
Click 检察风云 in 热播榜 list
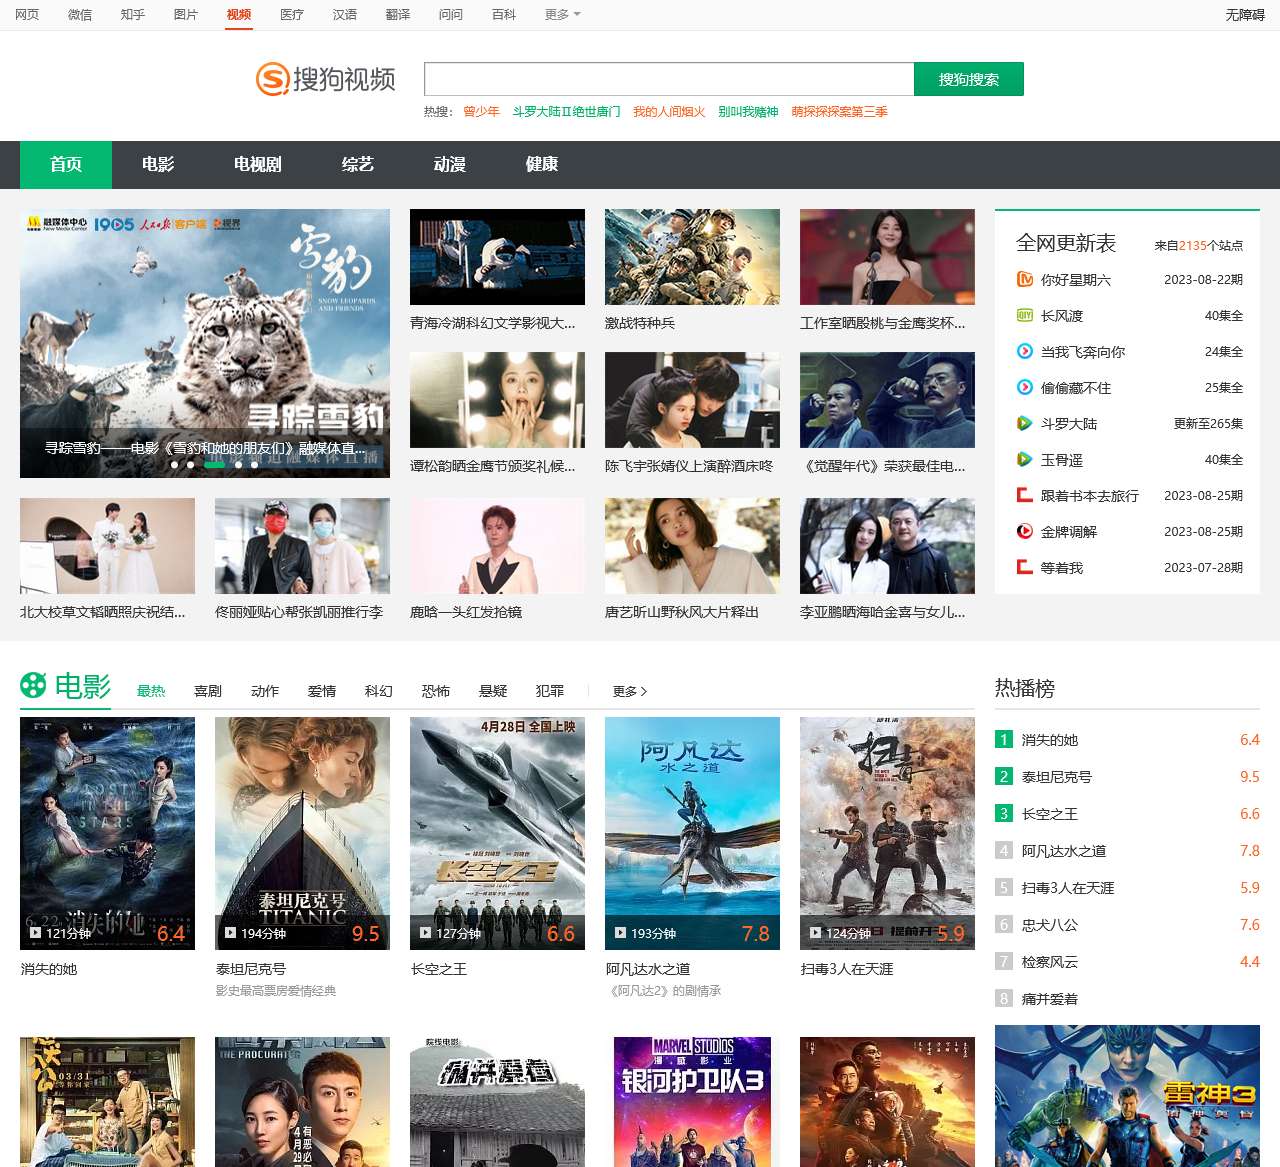(x=1050, y=962)
